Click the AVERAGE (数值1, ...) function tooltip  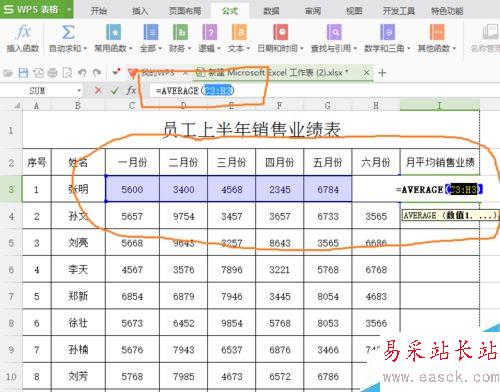click(x=450, y=215)
